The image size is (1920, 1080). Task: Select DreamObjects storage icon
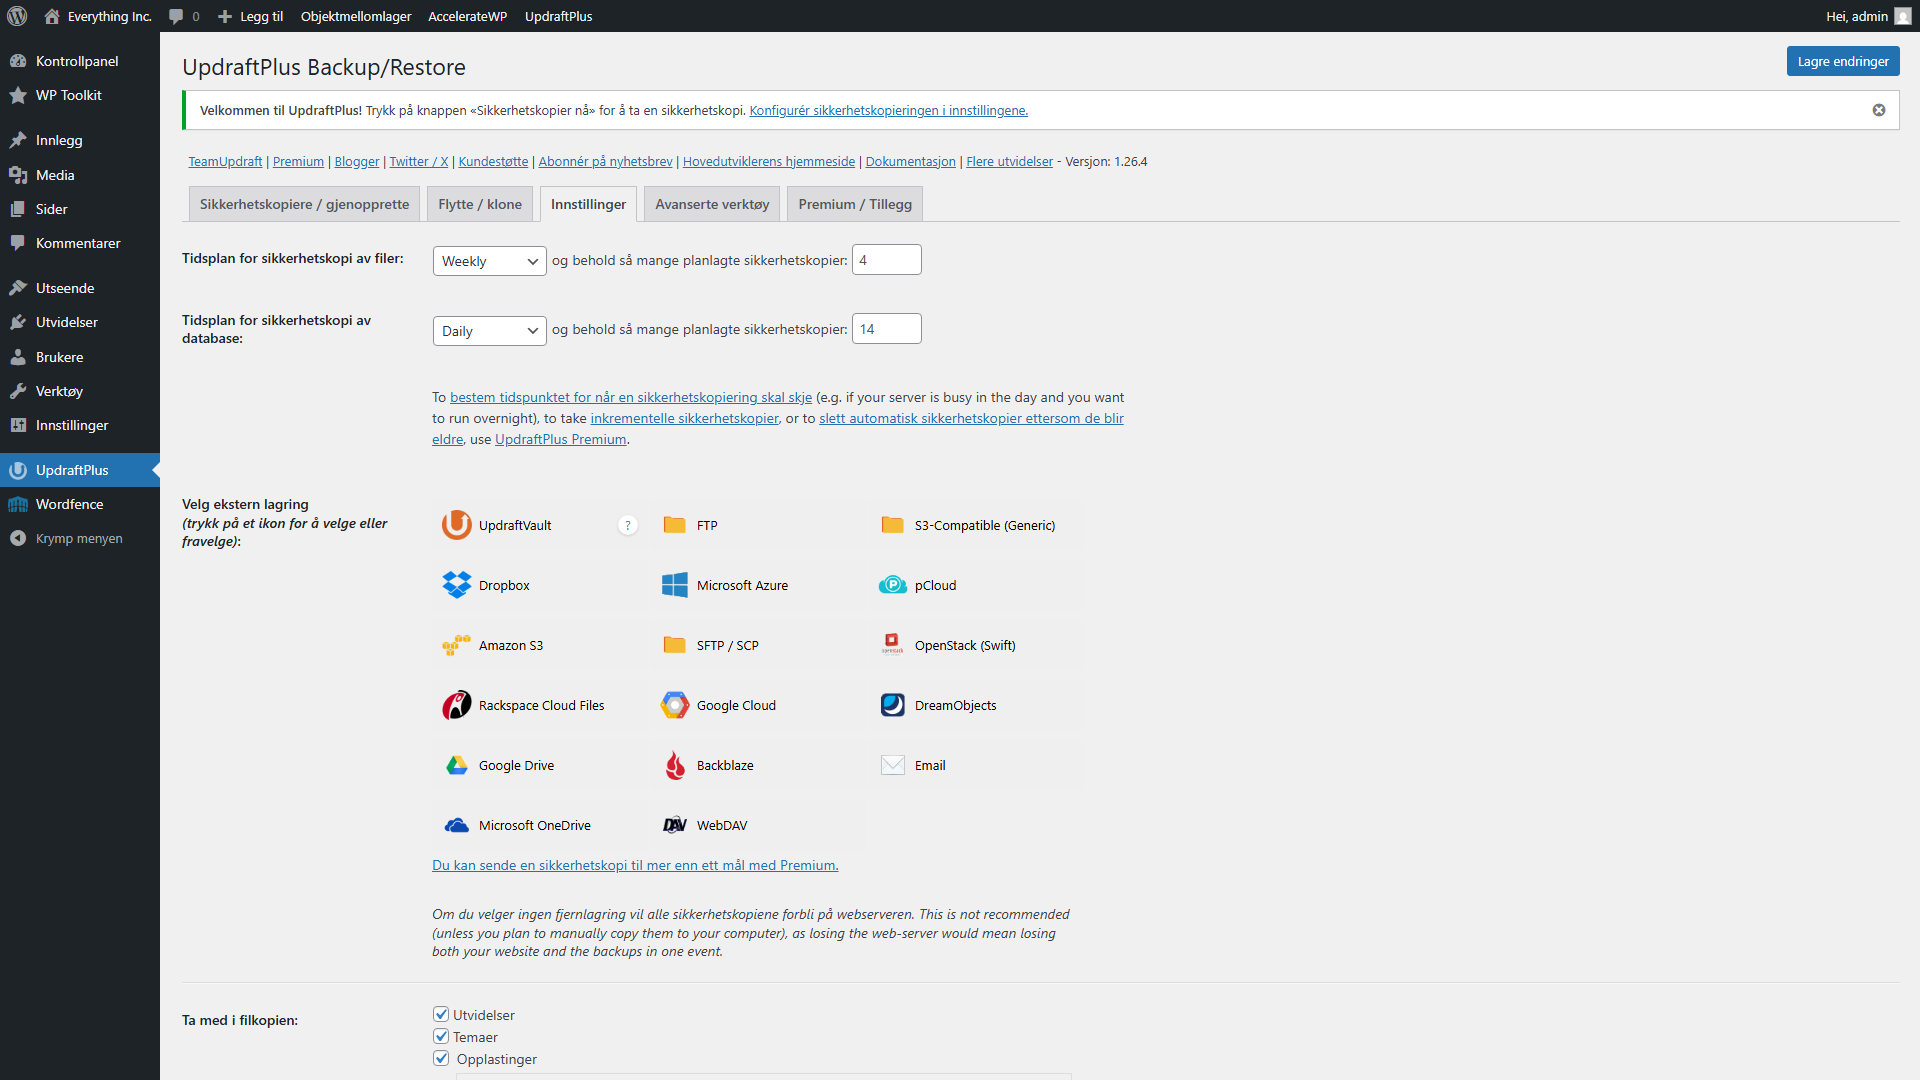pos(893,705)
